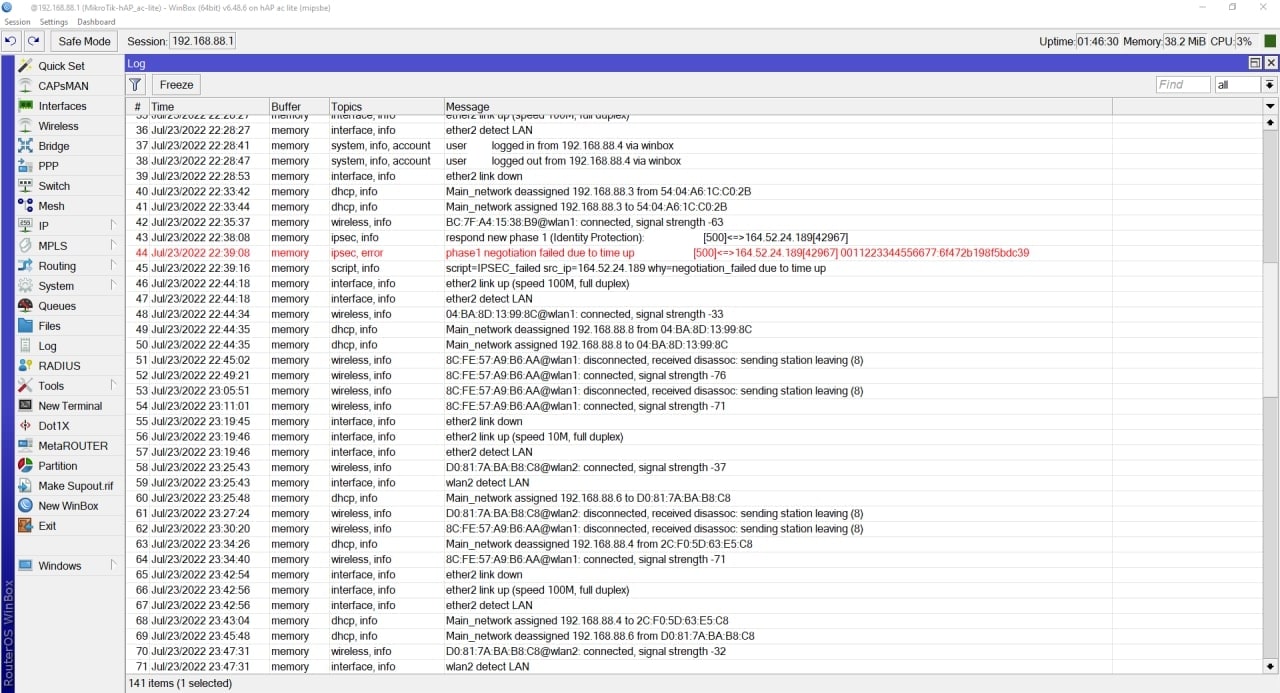The width and height of the screenshot is (1280, 693).
Task: Click the Find search field
Action: (1183, 85)
